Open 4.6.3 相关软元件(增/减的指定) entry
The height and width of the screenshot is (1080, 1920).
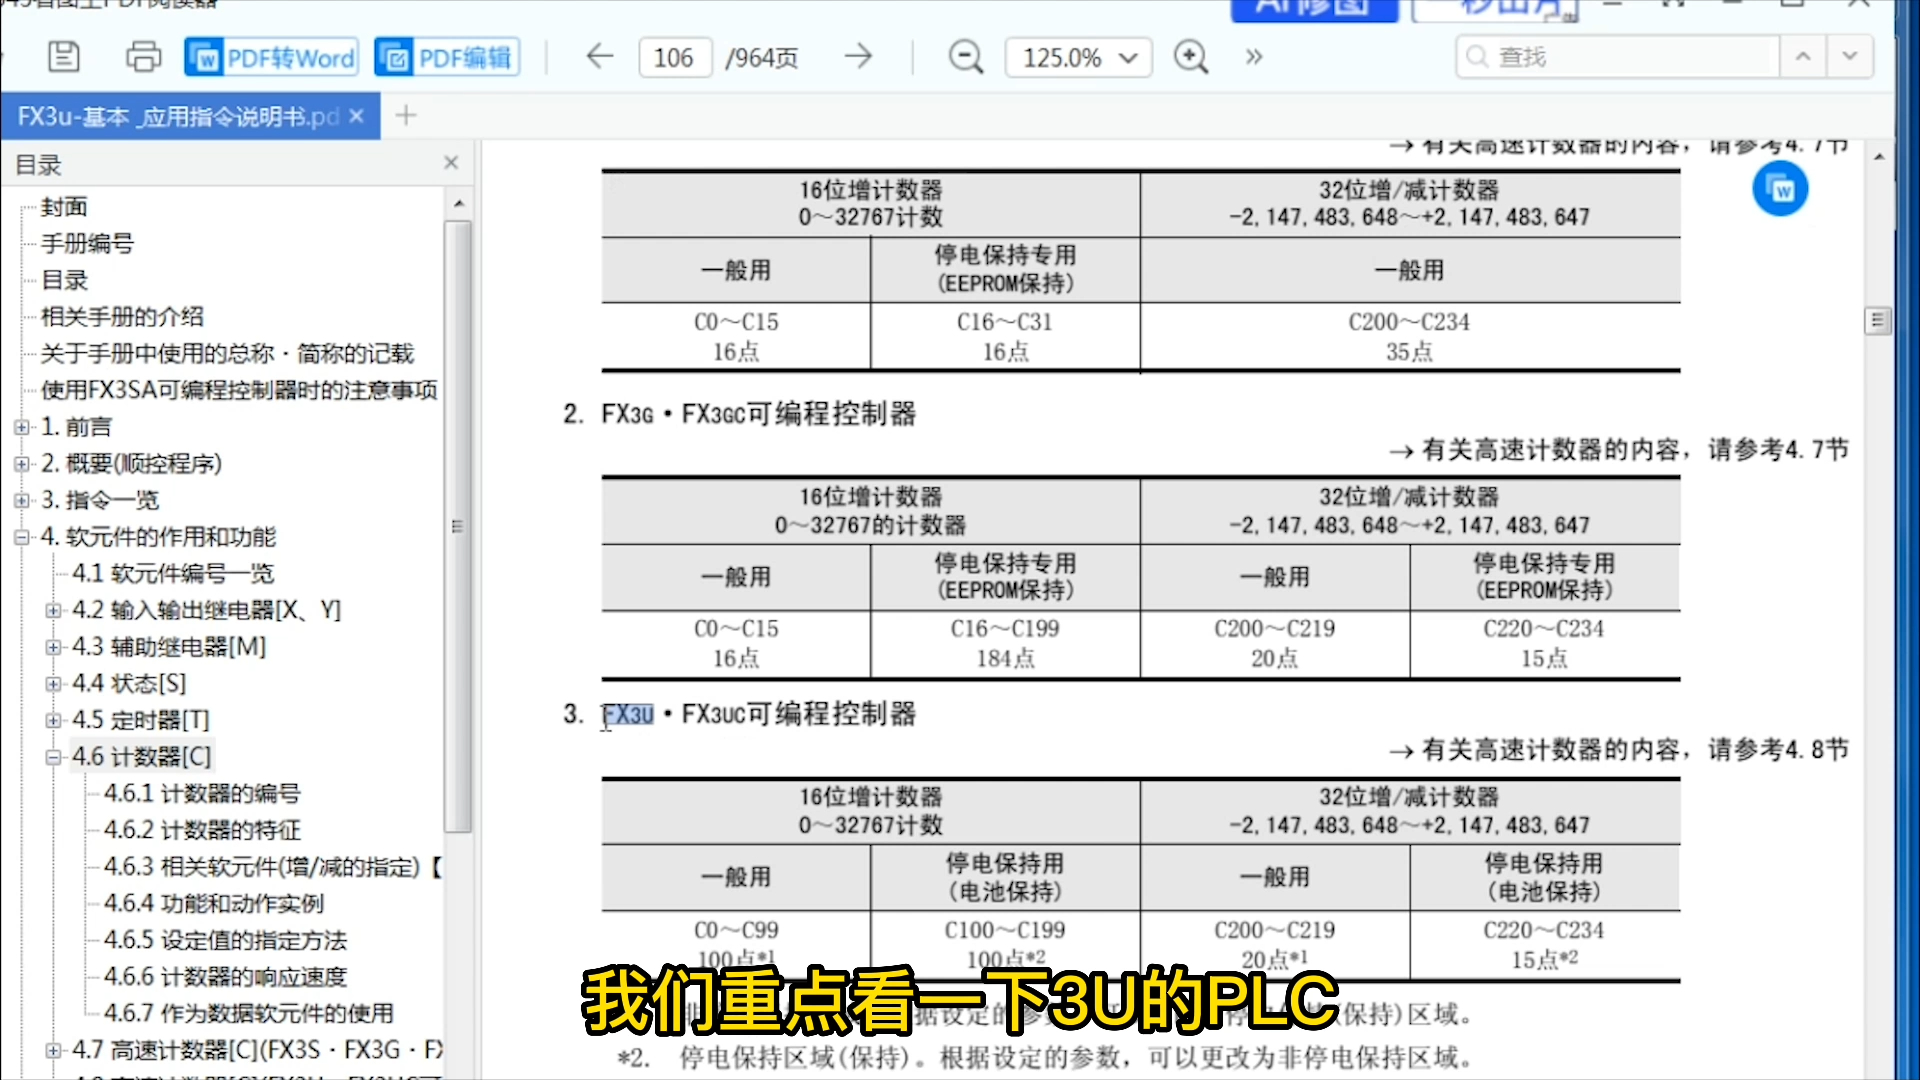(272, 867)
